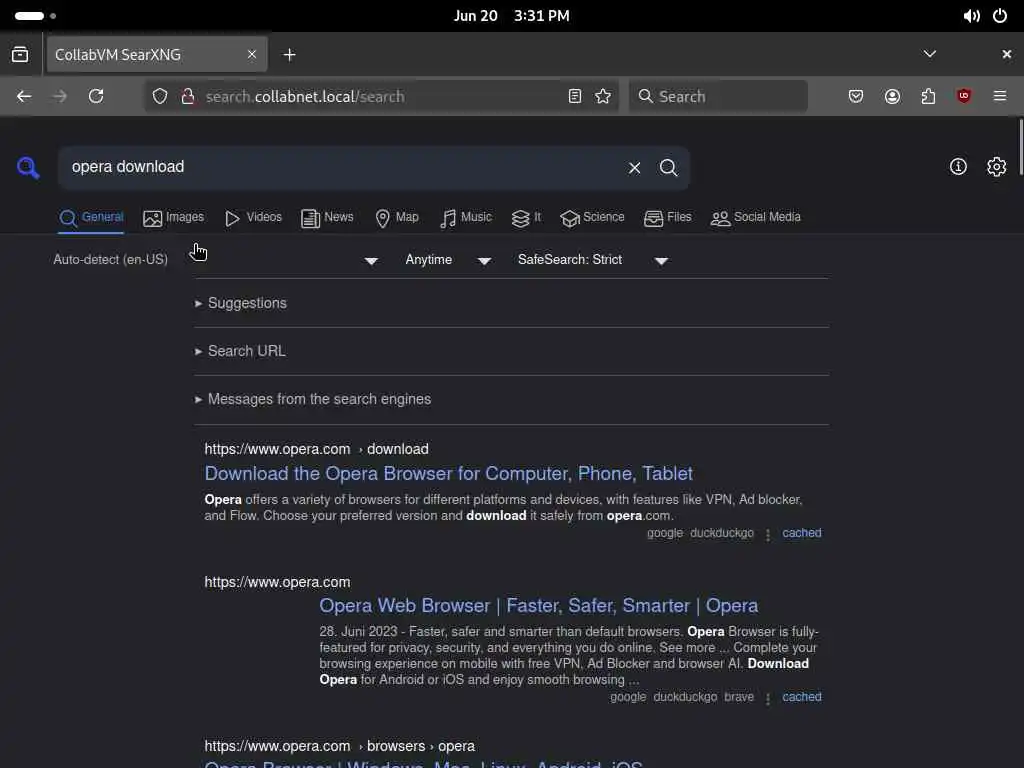
Task: Open Opera Web Browser Faster, Safer, Smarter link
Action: (539, 606)
